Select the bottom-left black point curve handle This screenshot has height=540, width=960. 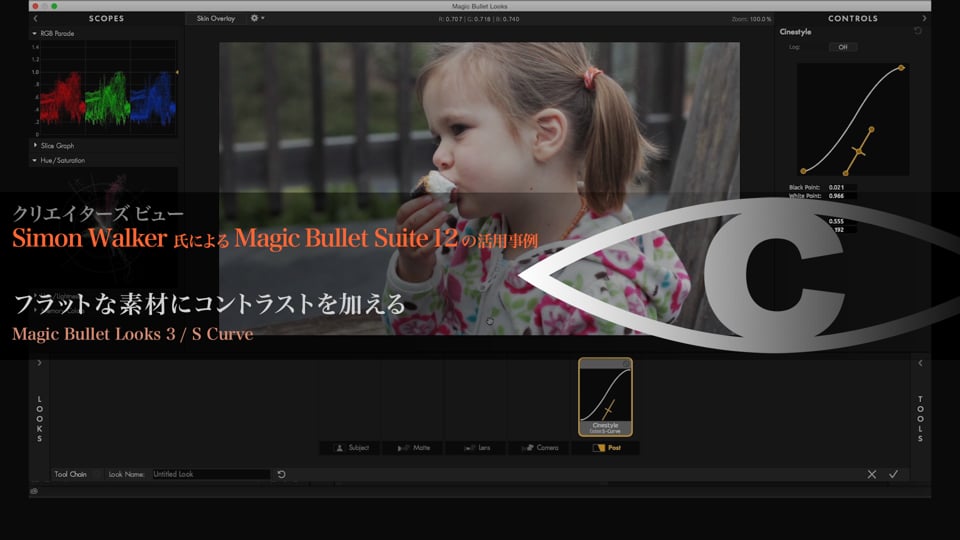(803, 171)
